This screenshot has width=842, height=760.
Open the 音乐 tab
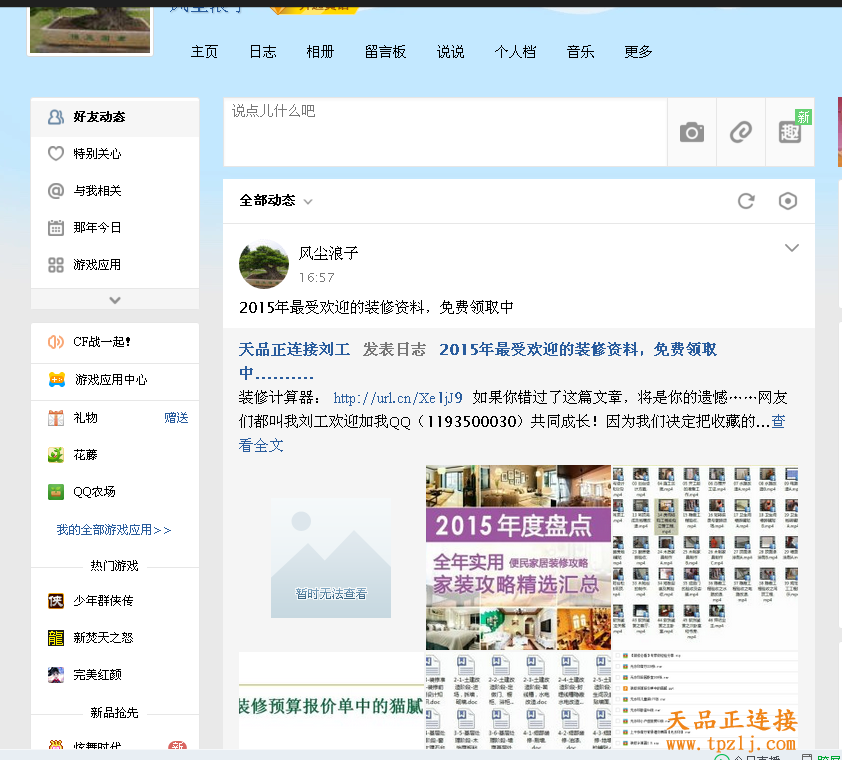(580, 52)
